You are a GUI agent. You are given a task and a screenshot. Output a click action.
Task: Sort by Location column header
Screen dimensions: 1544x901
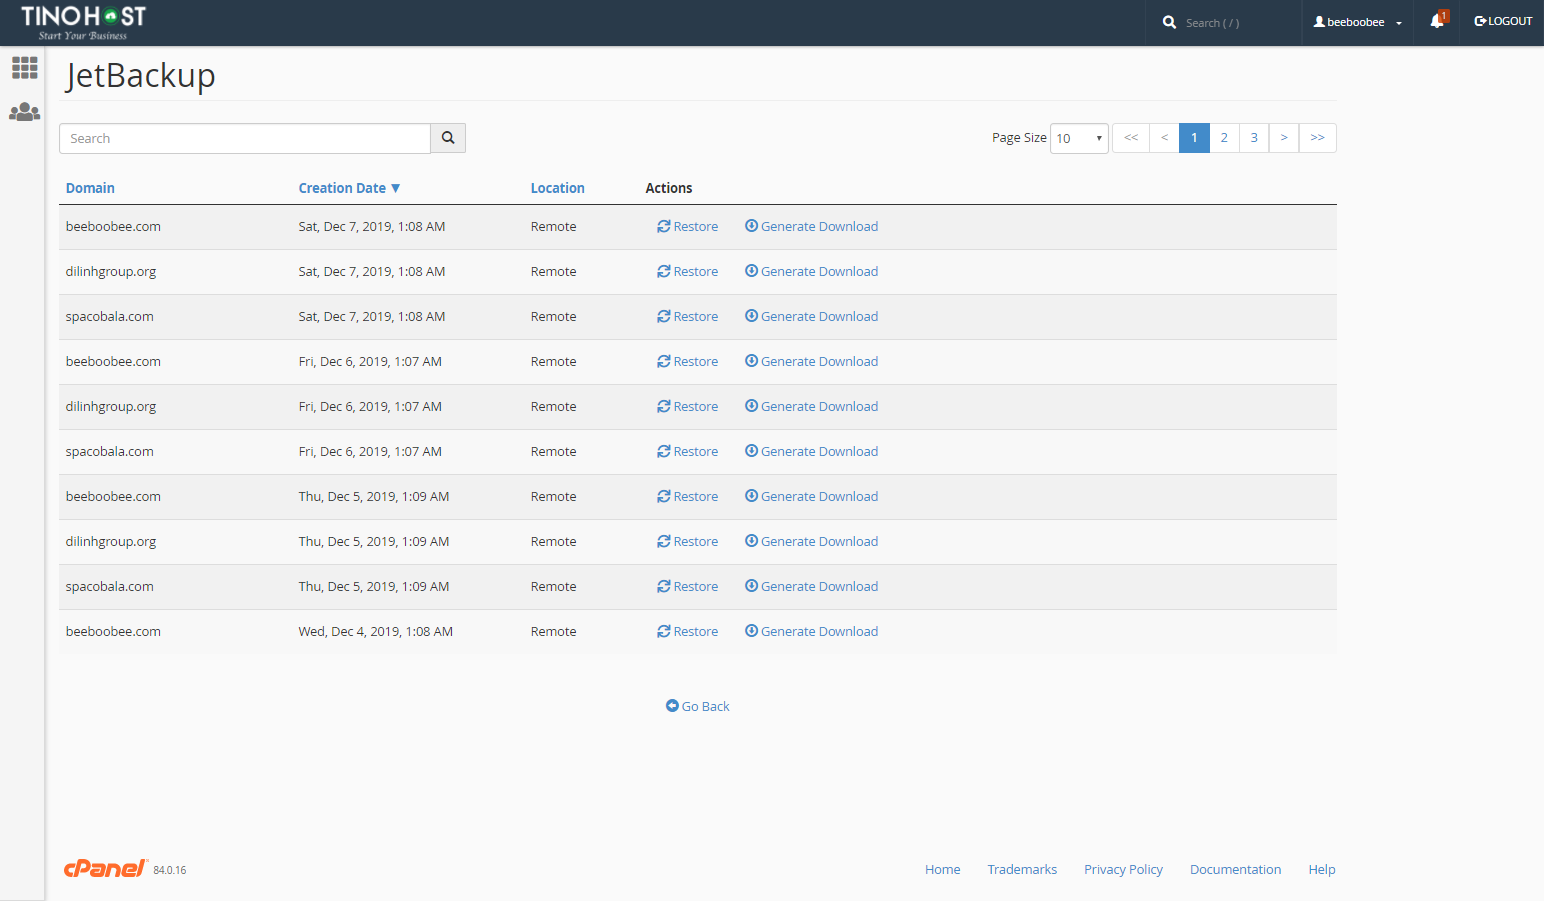coord(557,188)
